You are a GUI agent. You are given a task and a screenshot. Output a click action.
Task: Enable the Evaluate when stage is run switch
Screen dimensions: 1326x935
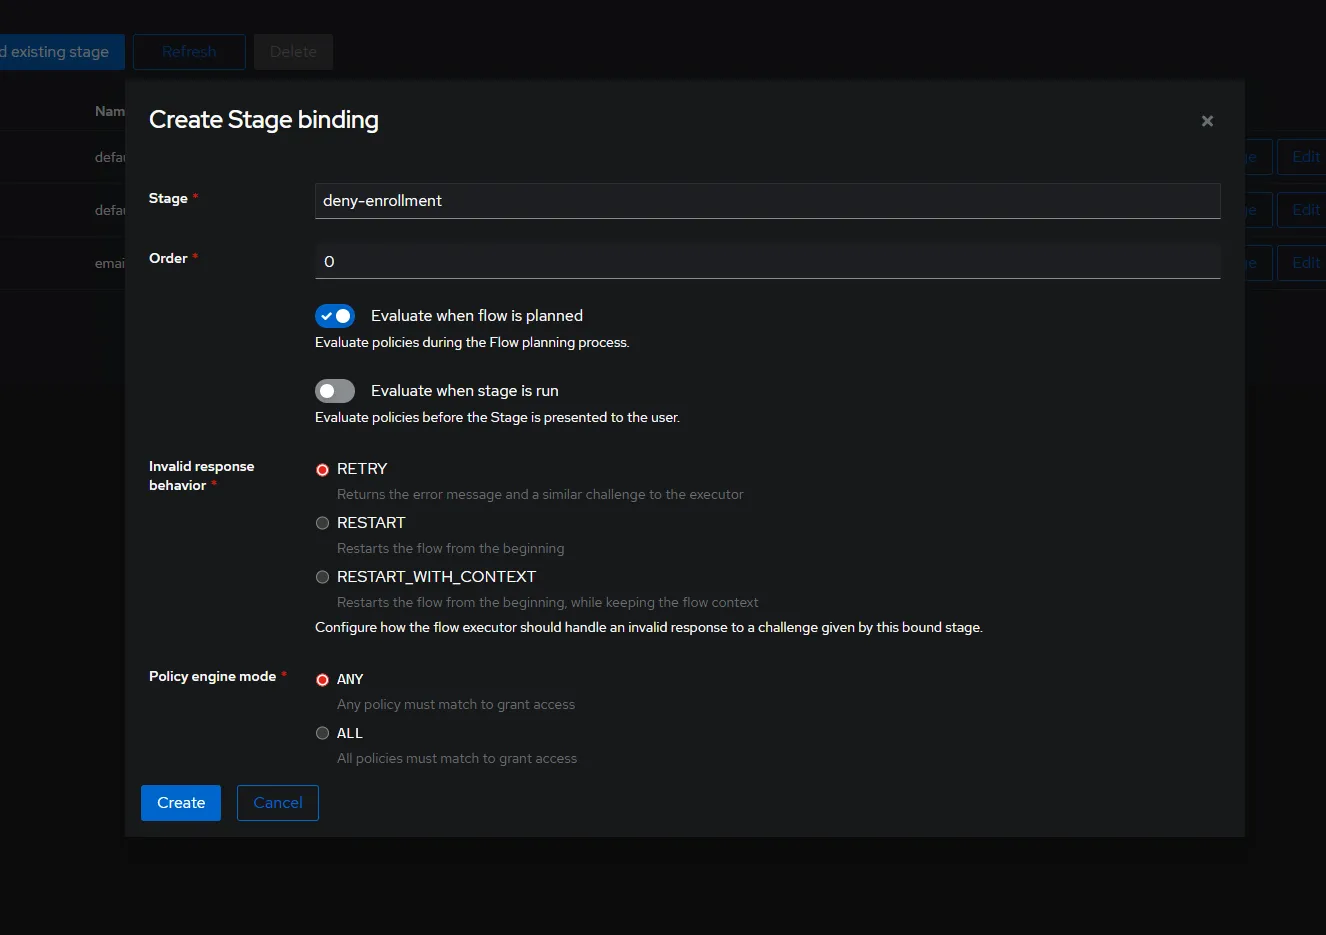click(x=335, y=391)
